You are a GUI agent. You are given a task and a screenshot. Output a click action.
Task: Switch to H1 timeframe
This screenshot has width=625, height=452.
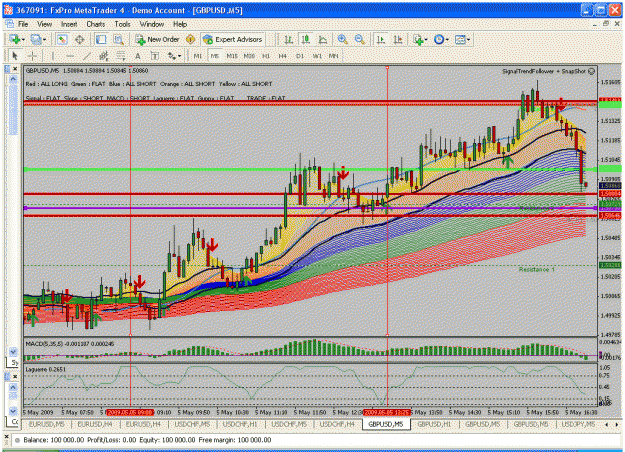pos(266,56)
